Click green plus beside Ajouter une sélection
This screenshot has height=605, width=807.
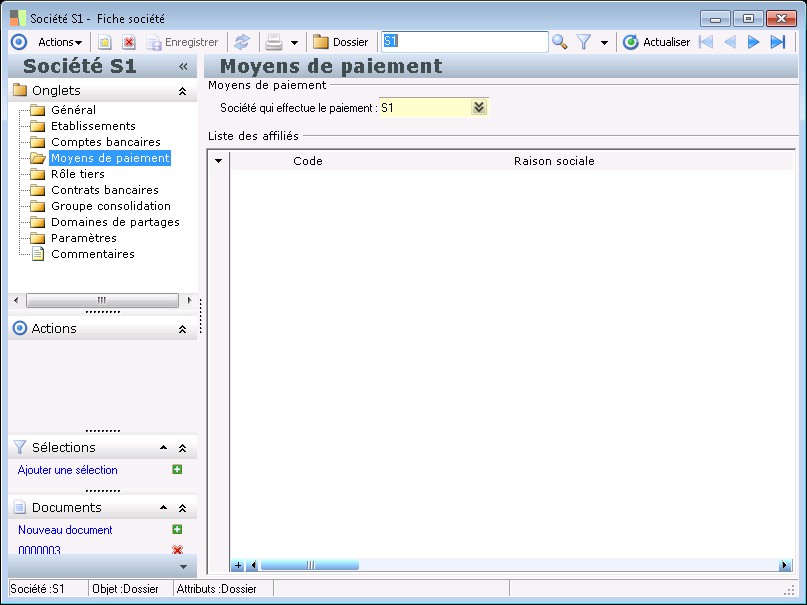point(177,470)
